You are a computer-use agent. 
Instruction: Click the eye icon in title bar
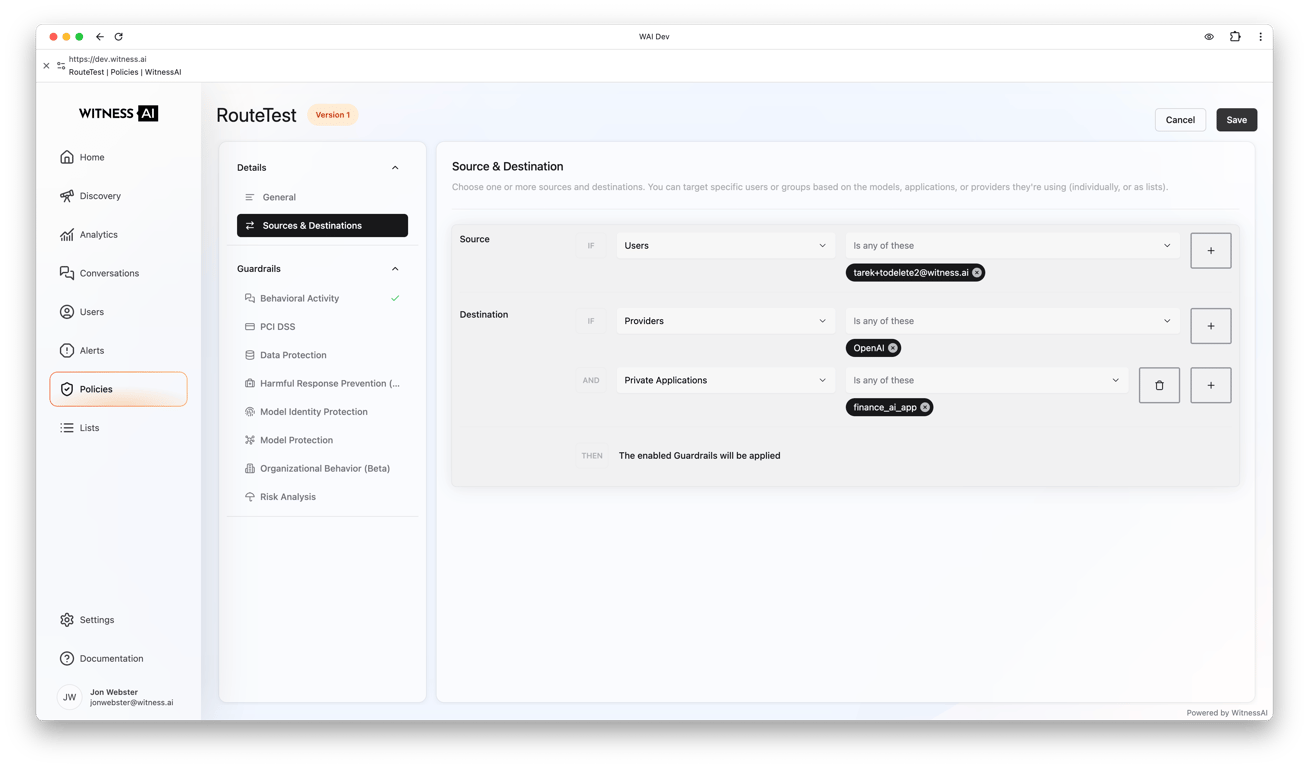point(1209,37)
